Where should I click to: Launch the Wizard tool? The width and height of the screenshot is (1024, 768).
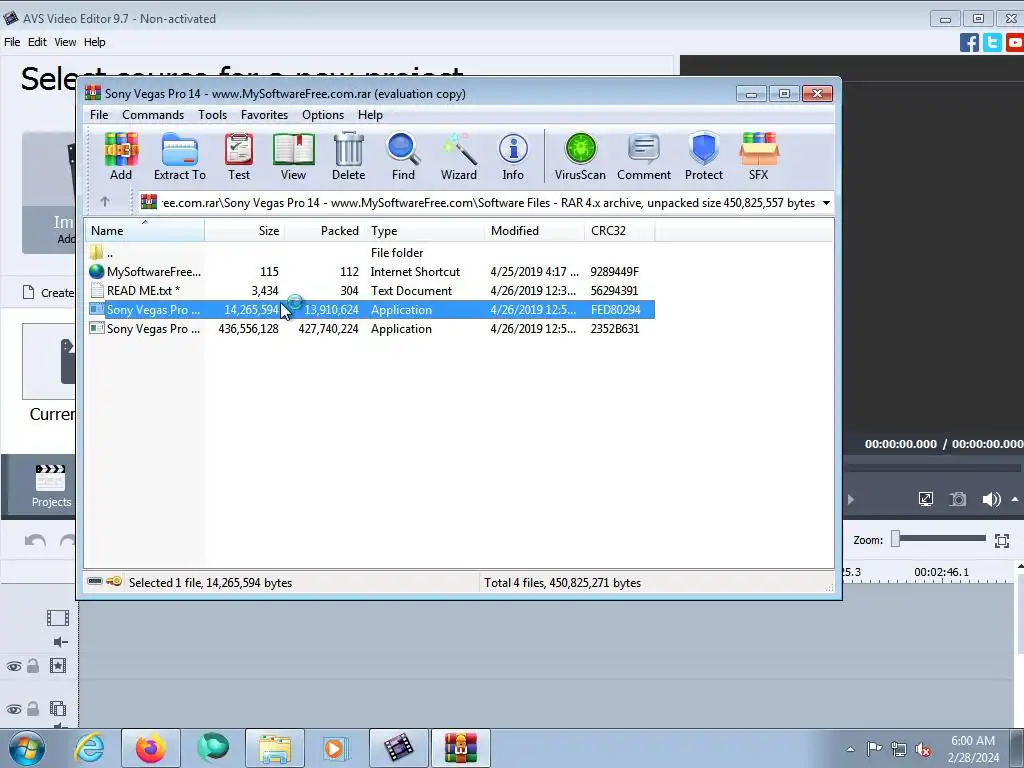click(x=458, y=157)
